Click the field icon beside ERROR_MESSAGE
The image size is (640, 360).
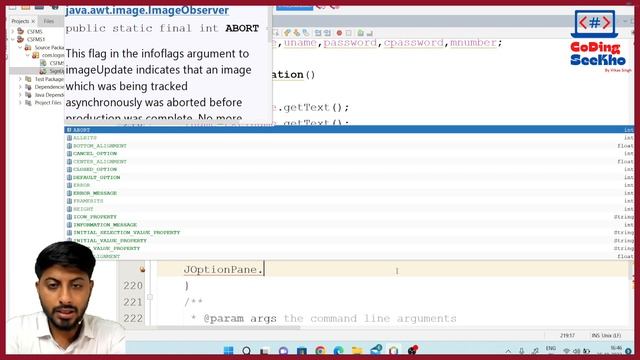coord(69,193)
